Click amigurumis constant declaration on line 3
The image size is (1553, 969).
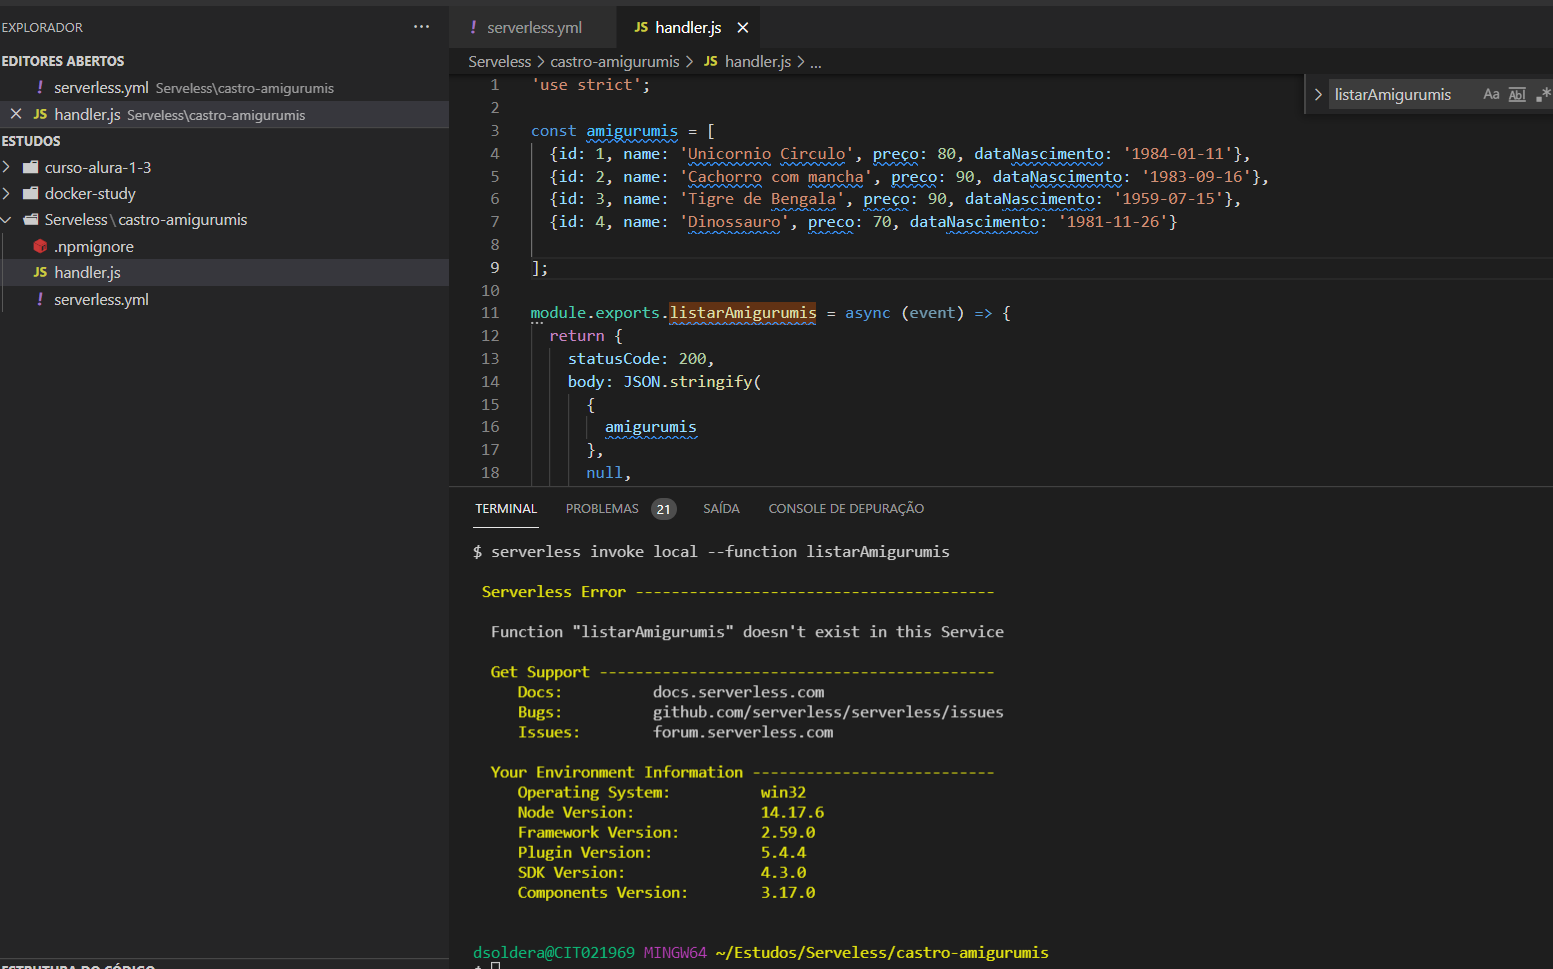[x=632, y=131]
